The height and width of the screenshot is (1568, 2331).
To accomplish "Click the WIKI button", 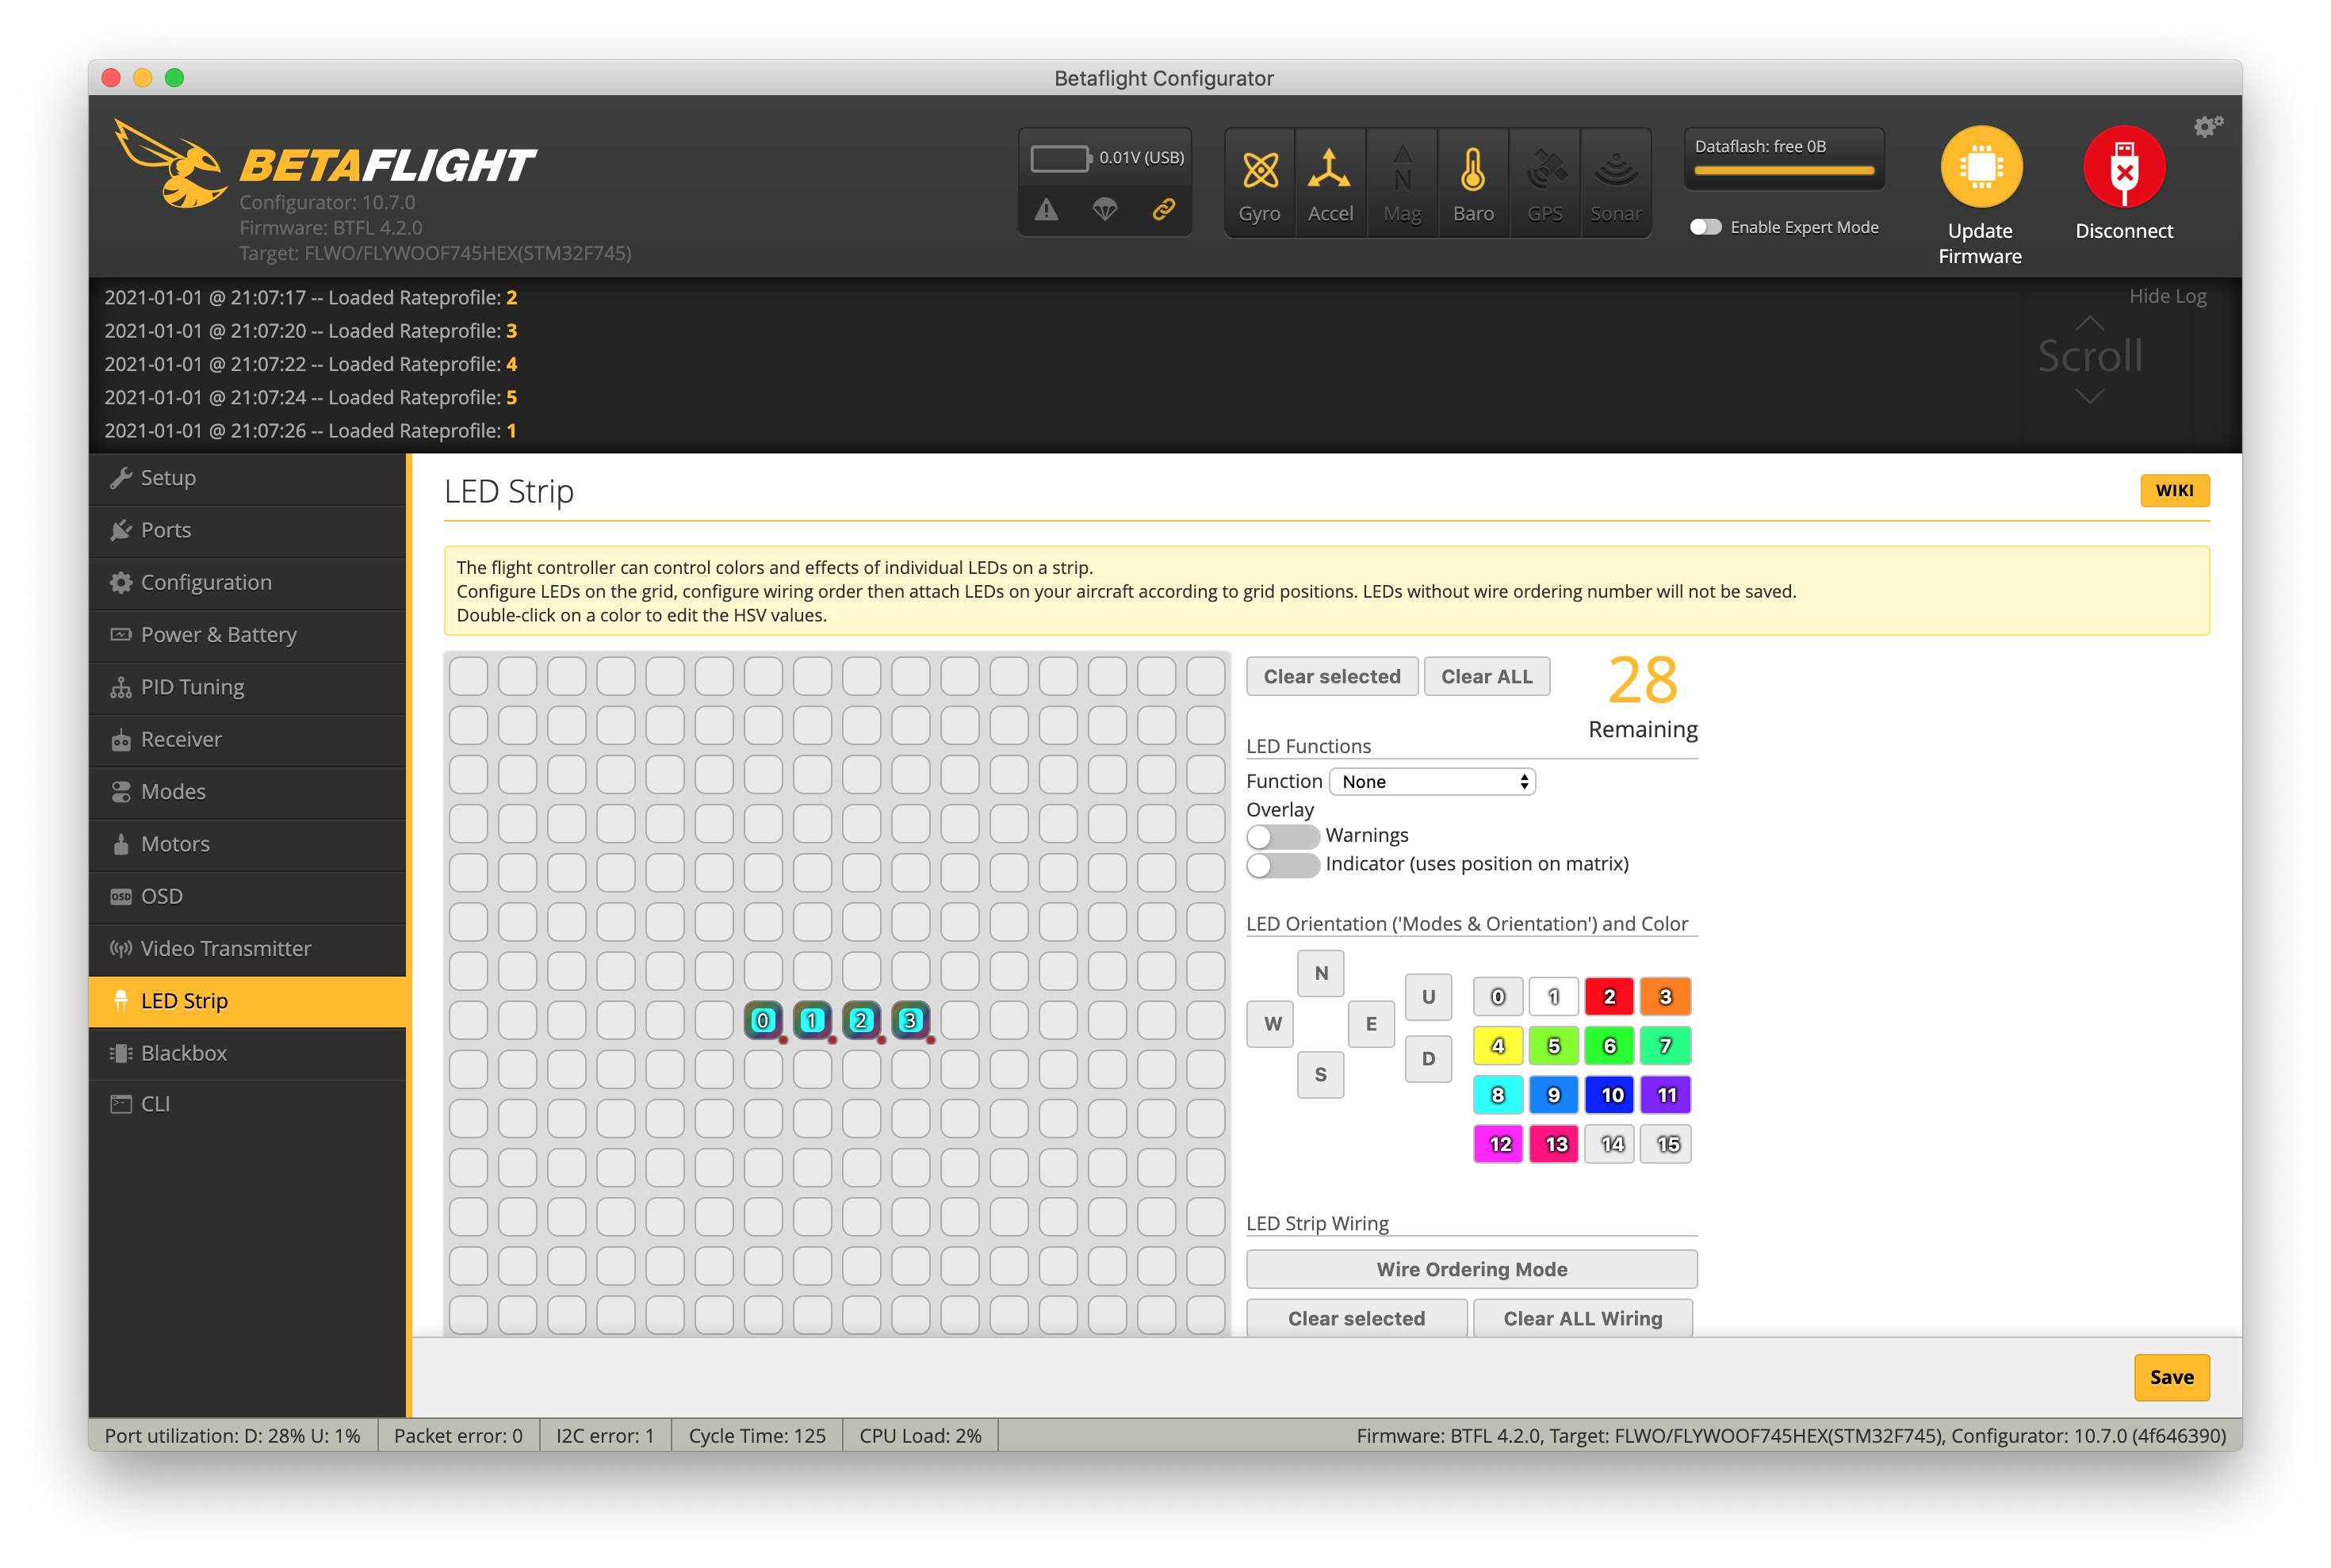I will click(2174, 490).
